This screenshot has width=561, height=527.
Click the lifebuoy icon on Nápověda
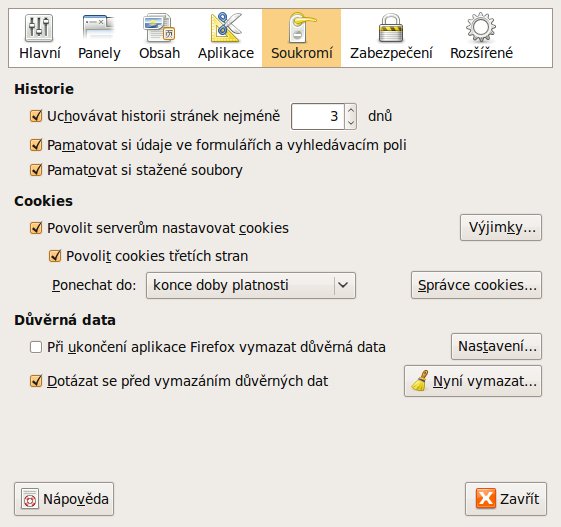tap(30, 499)
